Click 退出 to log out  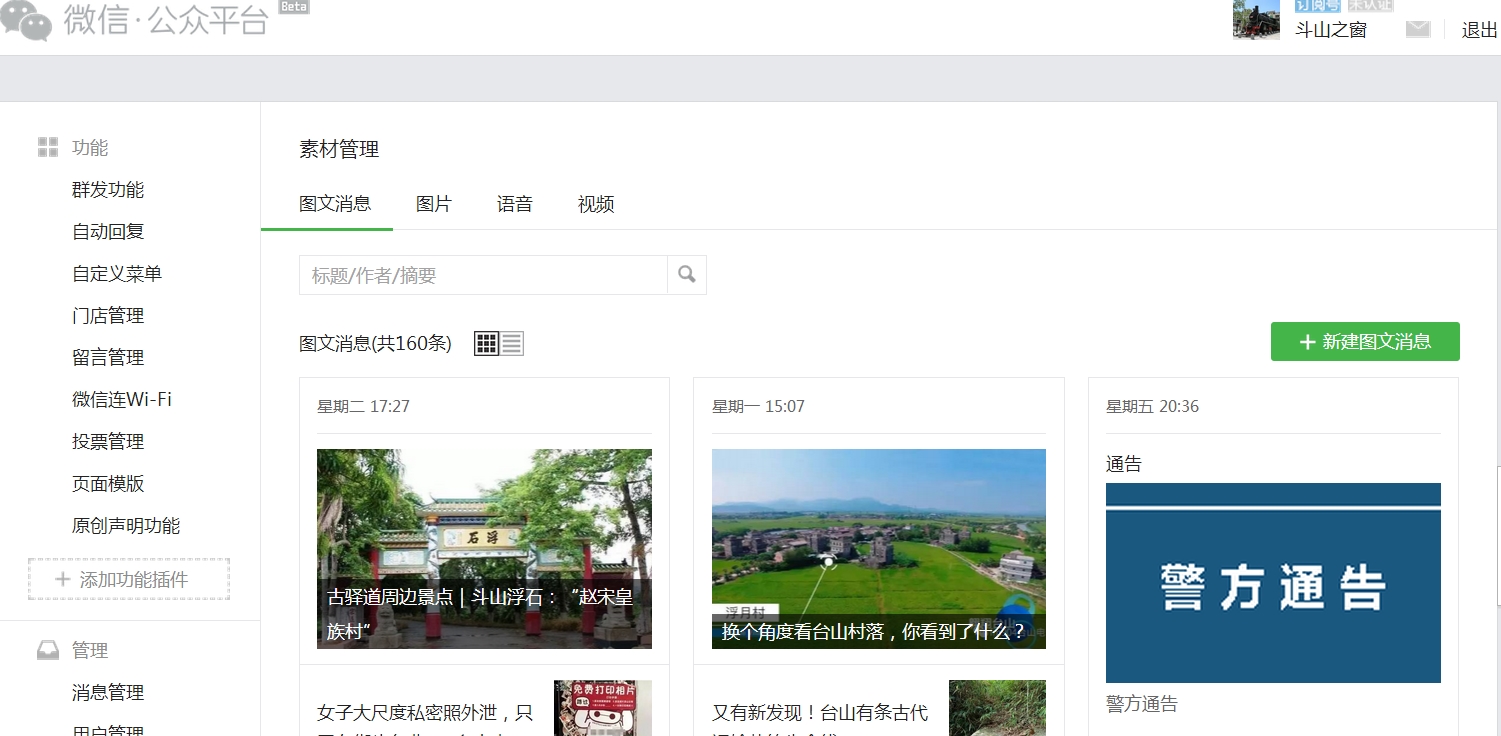[1479, 30]
